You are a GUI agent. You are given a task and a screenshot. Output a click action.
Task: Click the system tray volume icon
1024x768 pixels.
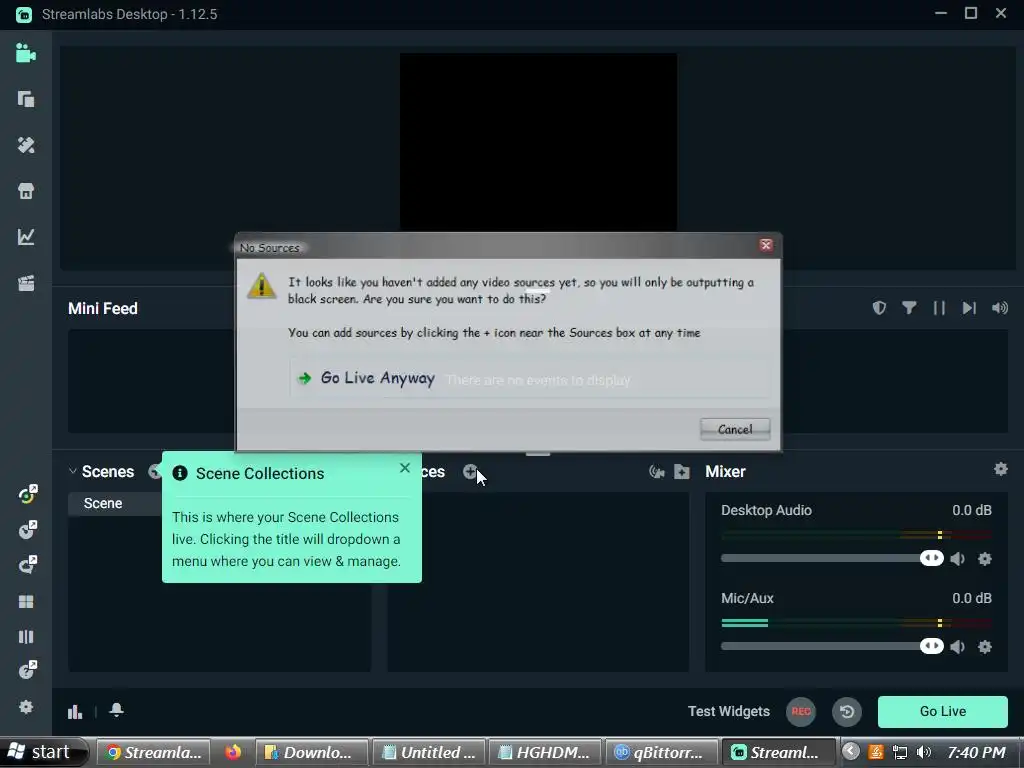(923, 752)
